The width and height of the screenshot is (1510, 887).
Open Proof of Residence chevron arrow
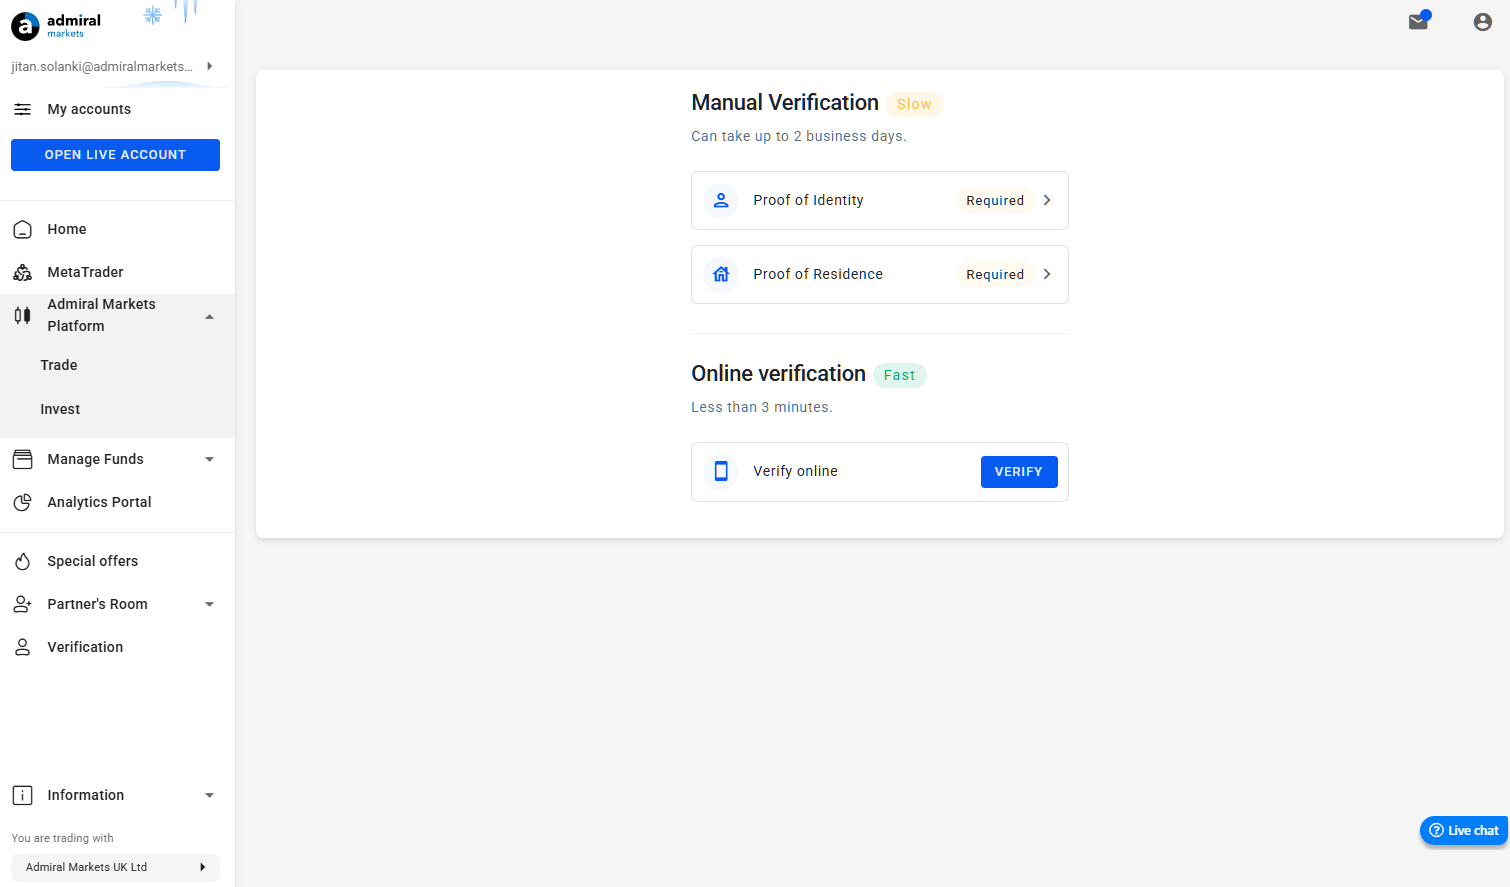1047,274
